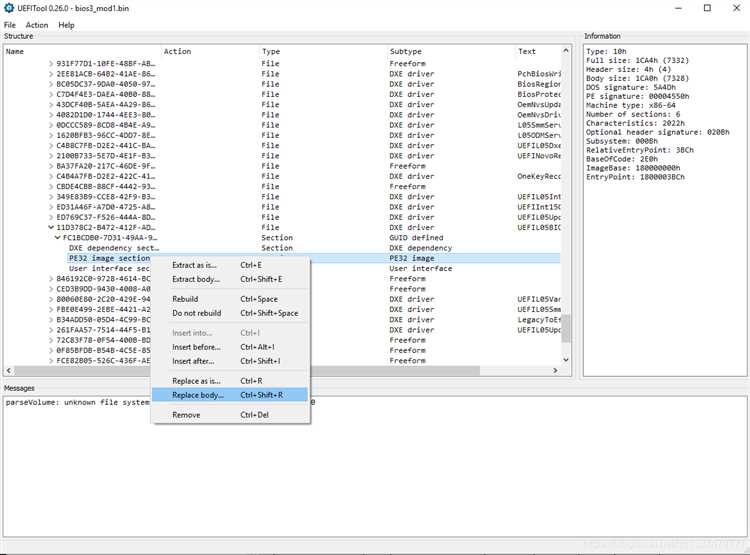The width and height of the screenshot is (750, 555).
Task: Click the Name column header
Action: pyautogui.click(x=82, y=51)
